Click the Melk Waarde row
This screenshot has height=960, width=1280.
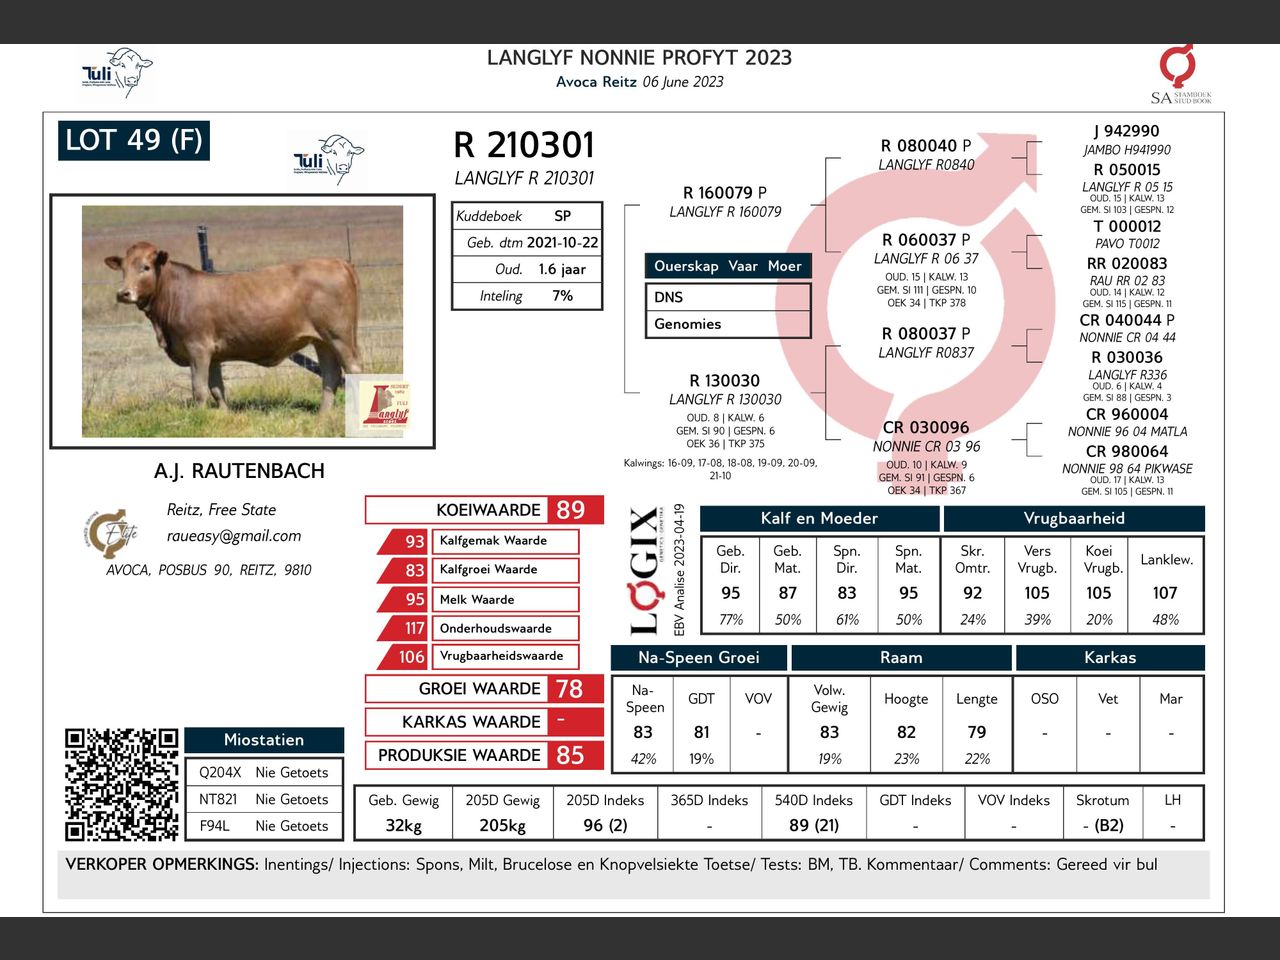(479, 599)
